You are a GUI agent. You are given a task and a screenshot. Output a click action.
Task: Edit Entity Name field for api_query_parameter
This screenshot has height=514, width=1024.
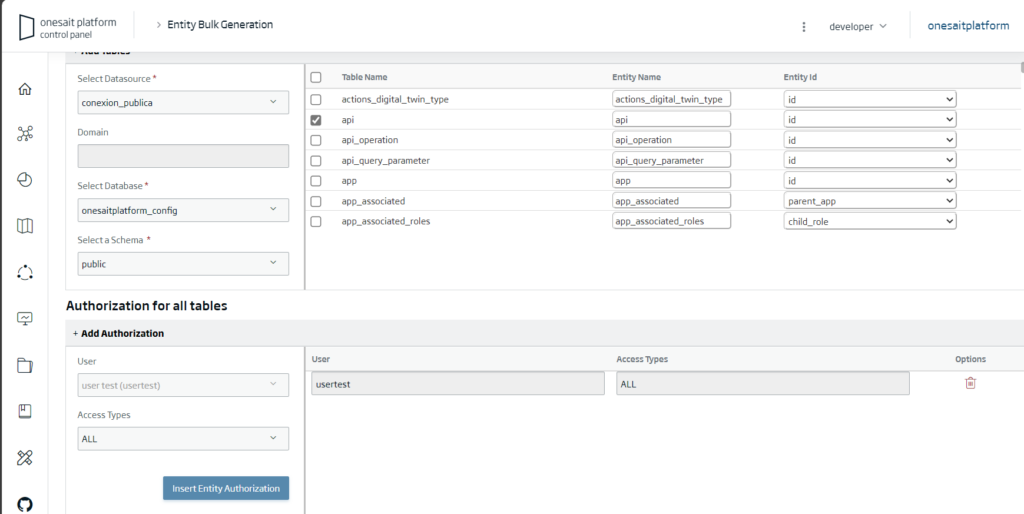671,160
